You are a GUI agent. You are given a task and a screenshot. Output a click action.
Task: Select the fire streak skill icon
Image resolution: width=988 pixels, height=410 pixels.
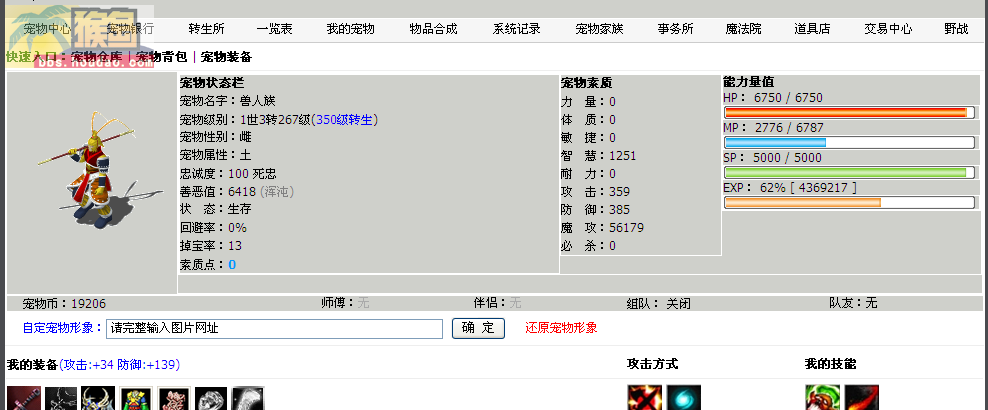(x=861, y=398)
